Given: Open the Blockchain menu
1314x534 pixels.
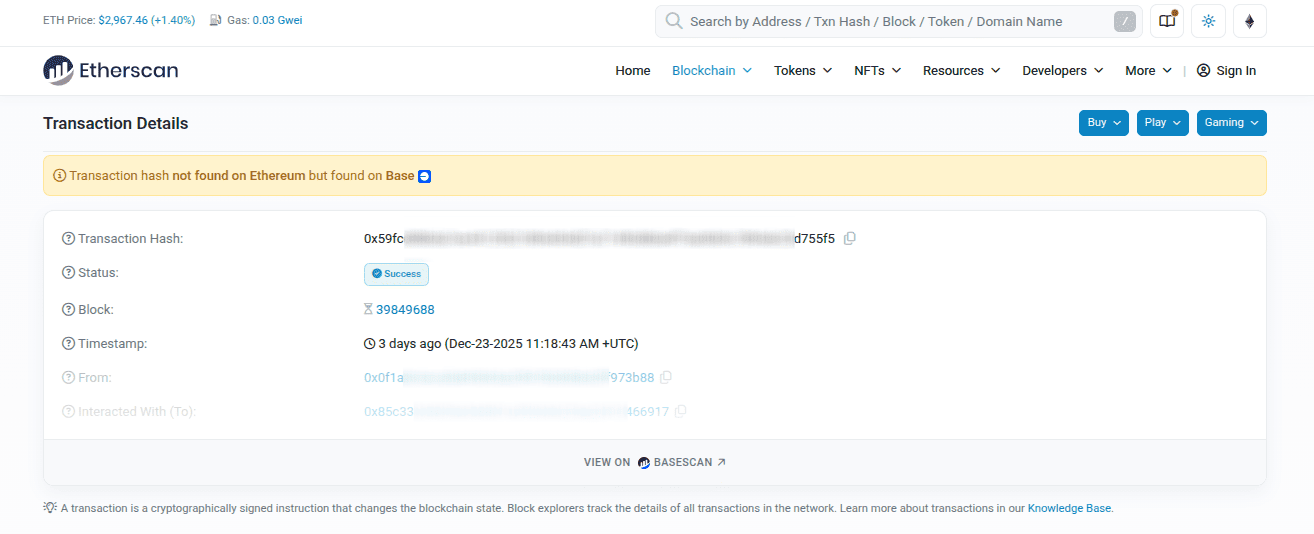Looking at the screenshot, I should 712,71.
